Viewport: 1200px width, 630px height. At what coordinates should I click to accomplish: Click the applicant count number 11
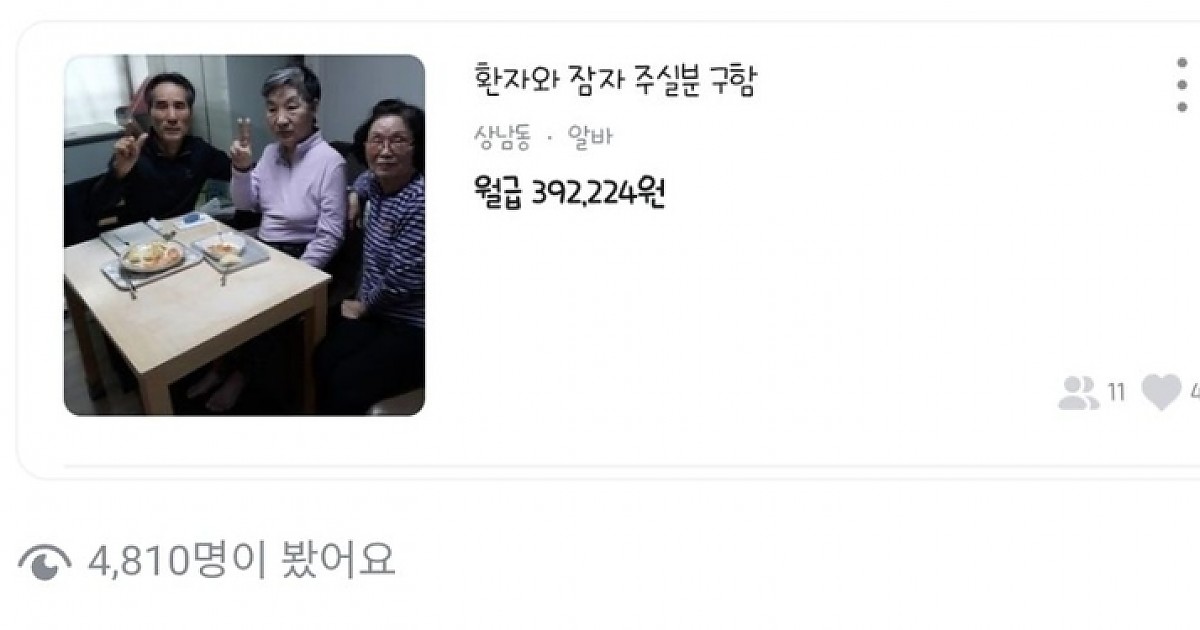[x=1116, y=393]
